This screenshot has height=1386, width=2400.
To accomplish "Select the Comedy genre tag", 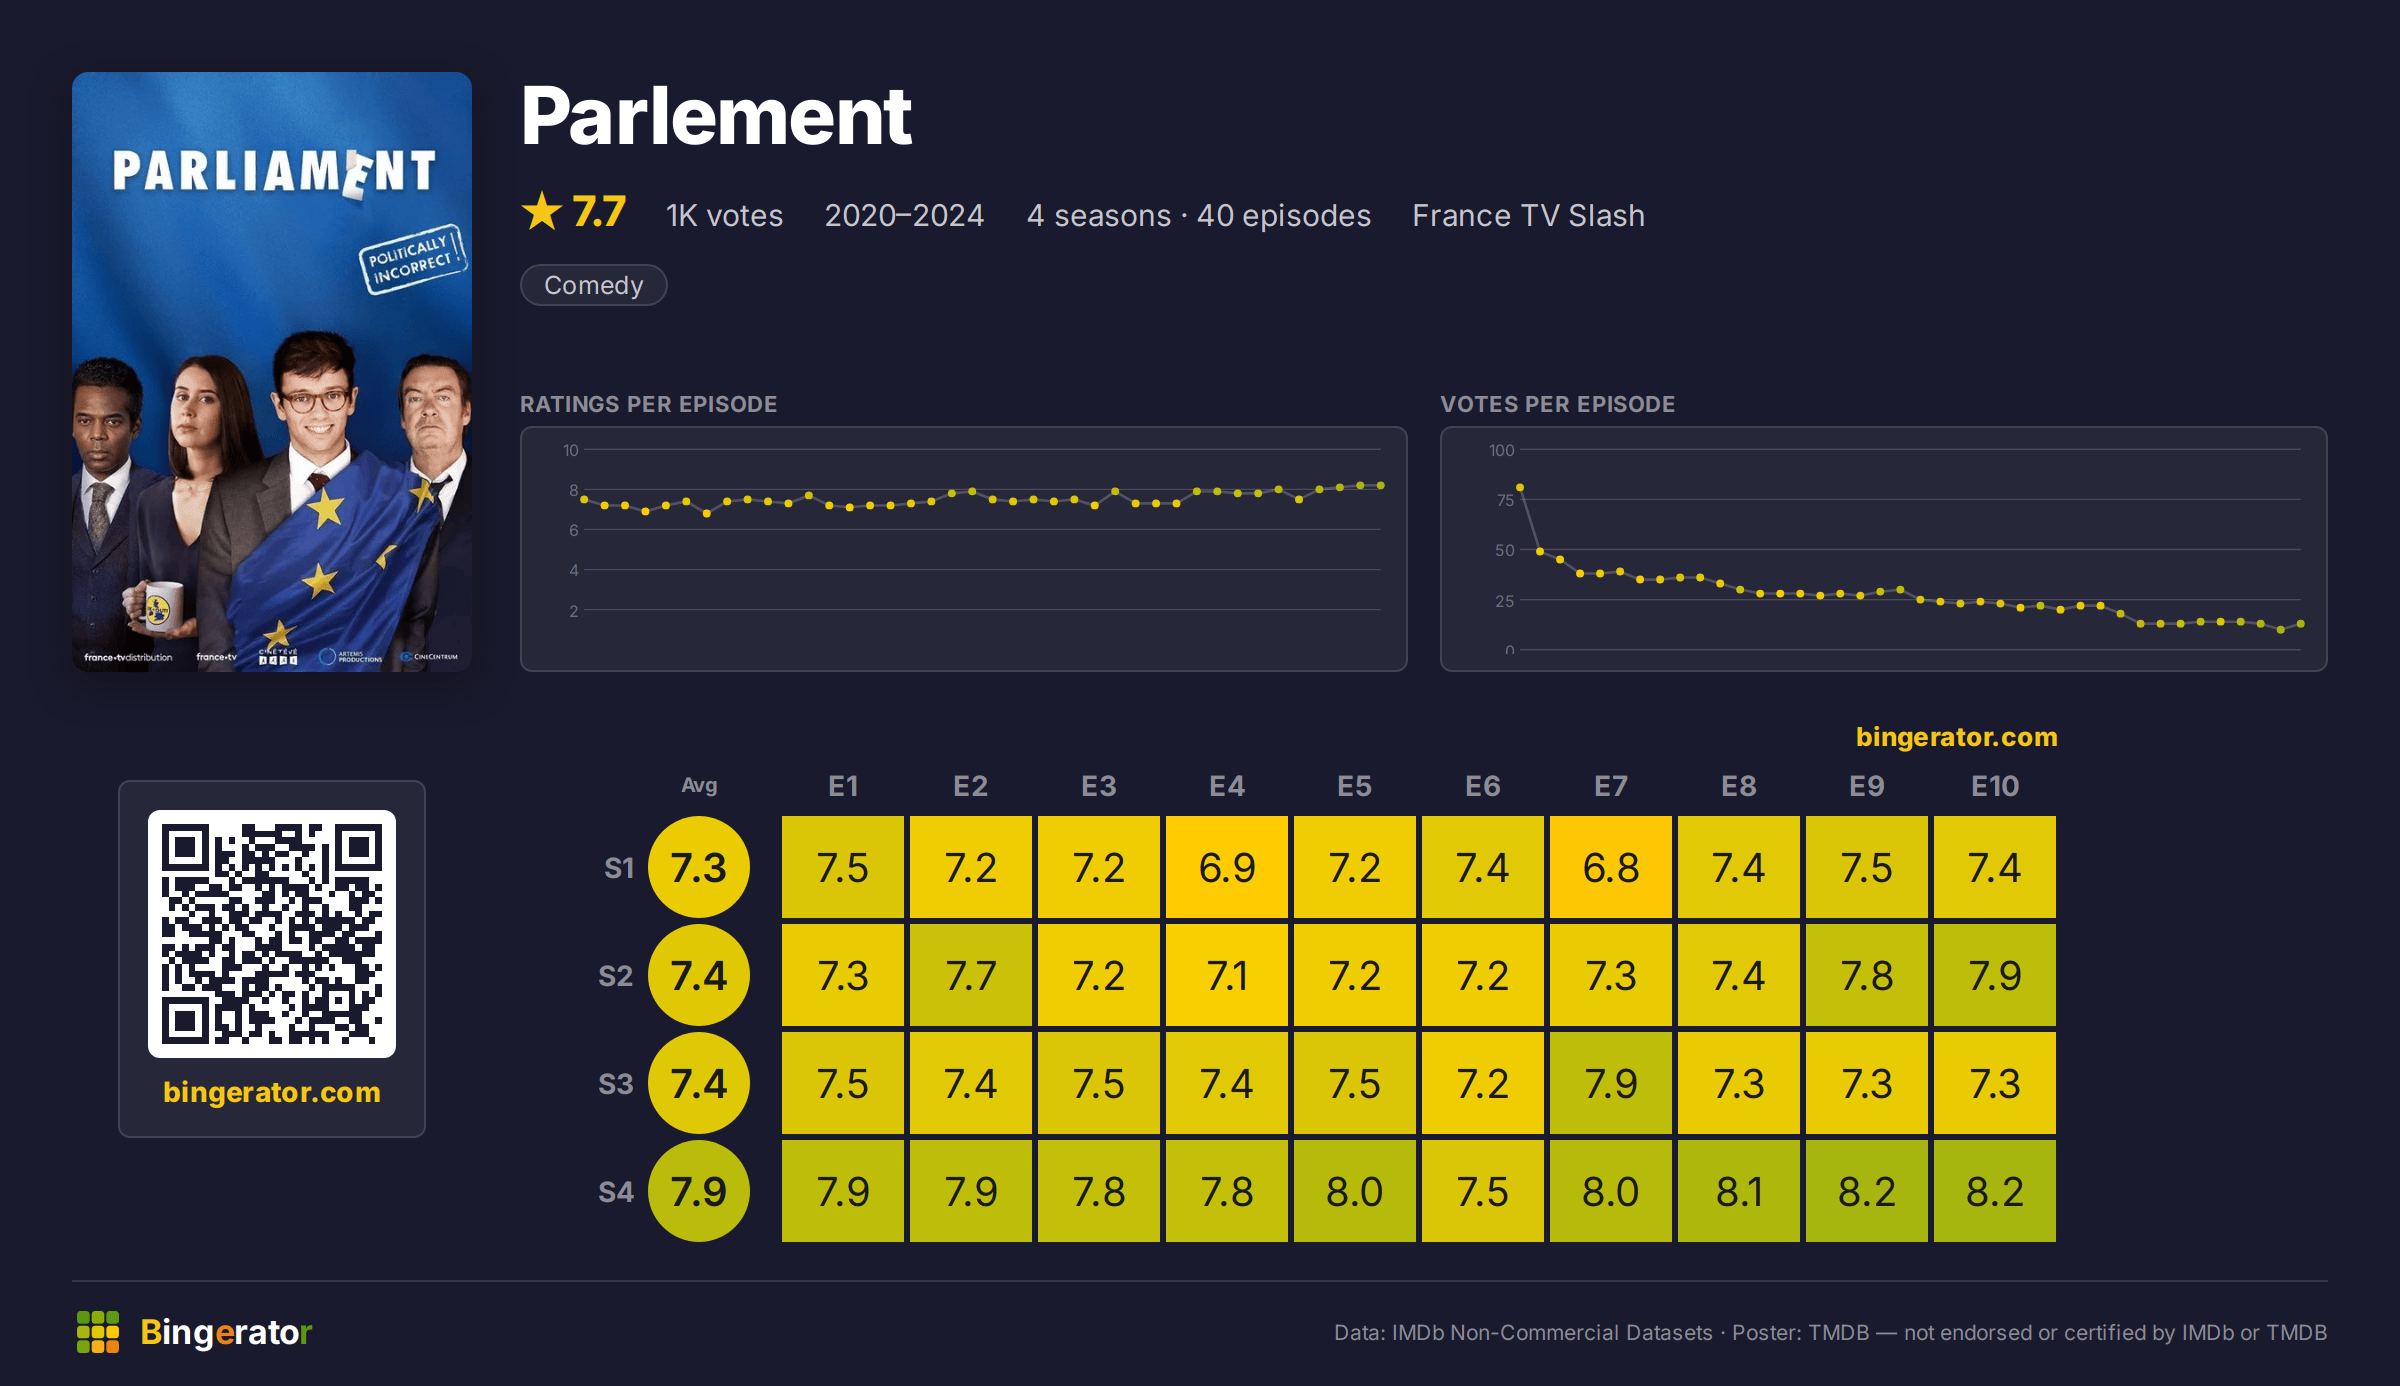I will (x=594, y=285).
